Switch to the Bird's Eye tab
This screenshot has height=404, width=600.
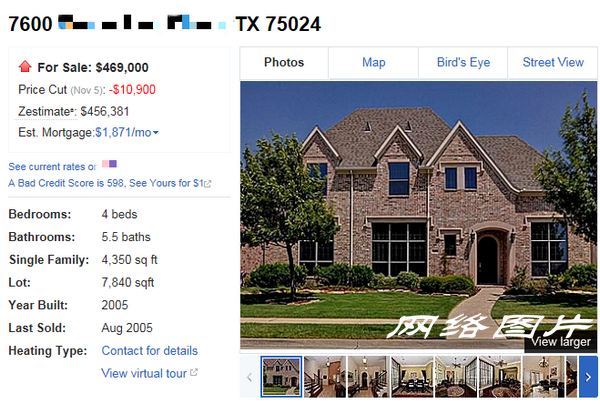point(463,62)
